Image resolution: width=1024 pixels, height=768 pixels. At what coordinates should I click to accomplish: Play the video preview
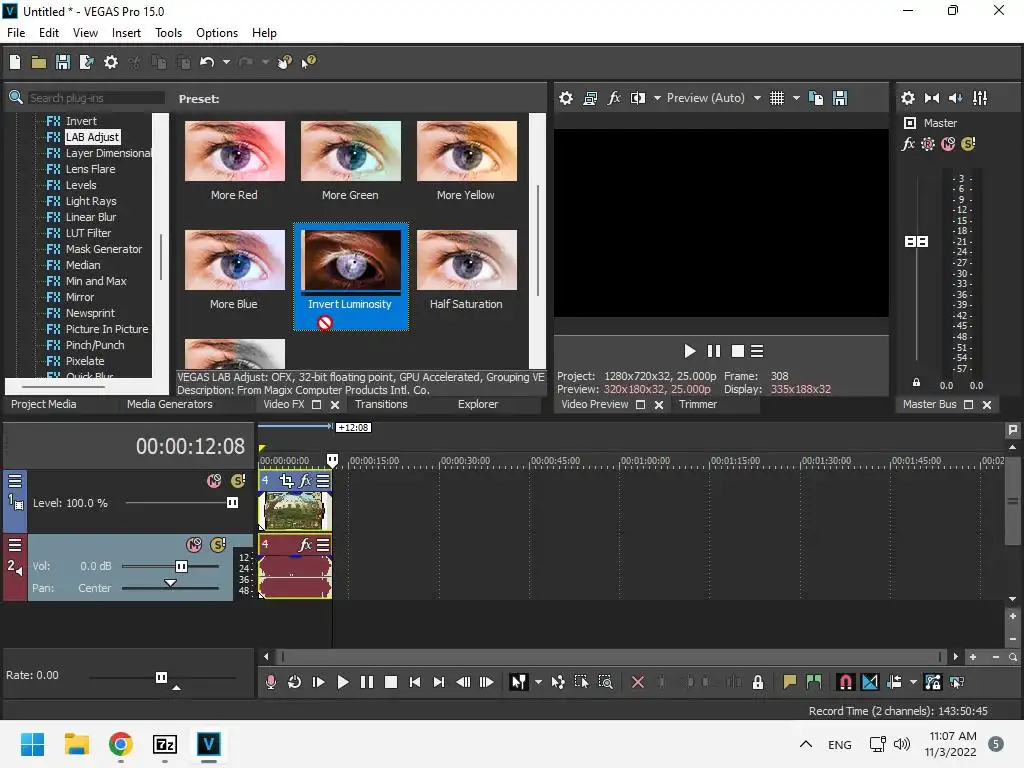click(690, 351)
